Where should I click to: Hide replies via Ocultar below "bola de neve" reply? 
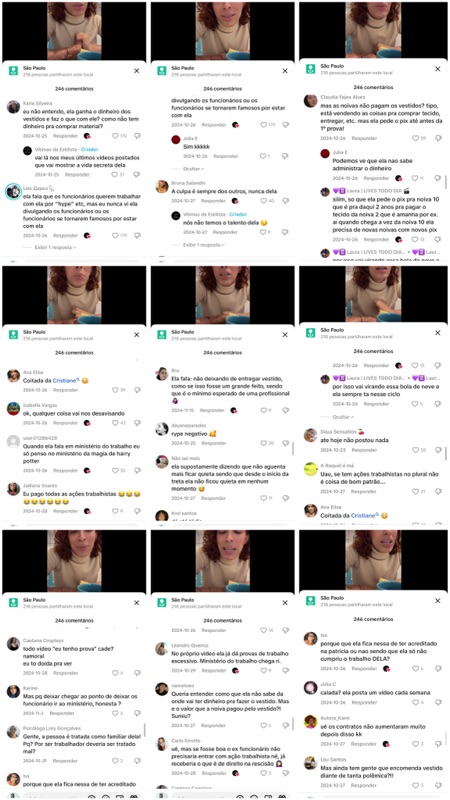pos(342,417)
